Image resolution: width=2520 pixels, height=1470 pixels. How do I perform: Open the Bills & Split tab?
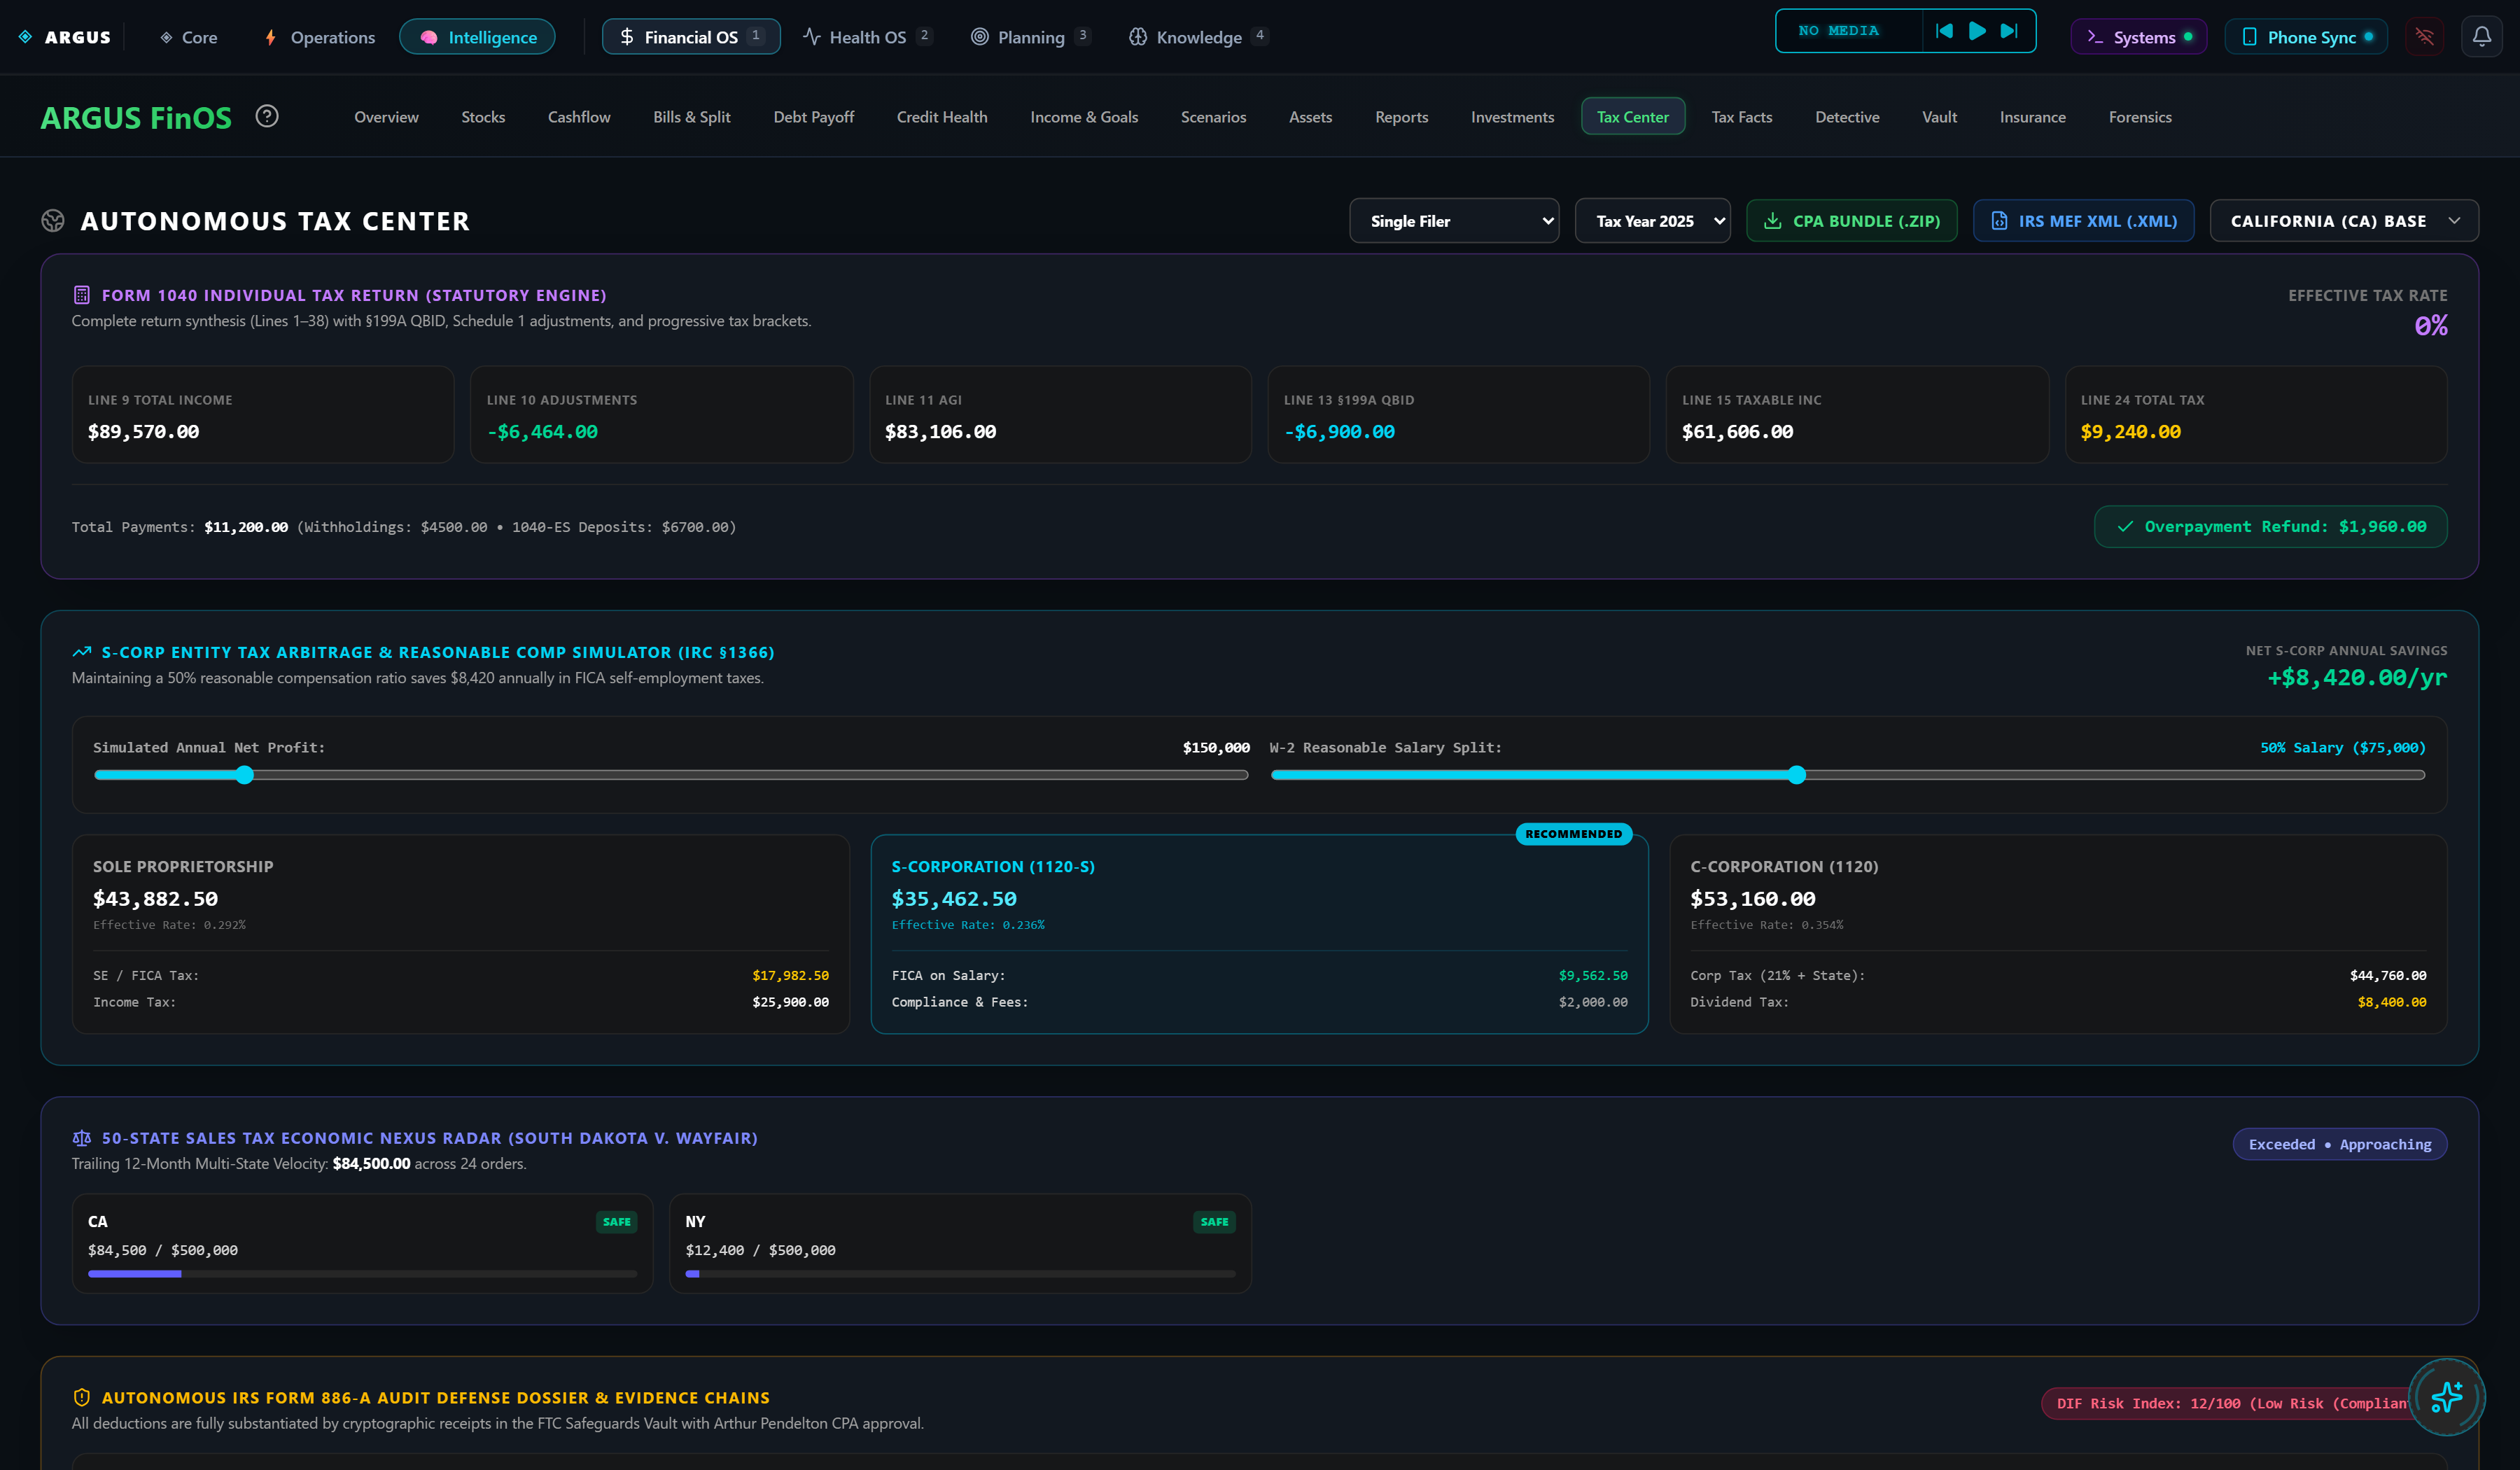coord(692,117)
